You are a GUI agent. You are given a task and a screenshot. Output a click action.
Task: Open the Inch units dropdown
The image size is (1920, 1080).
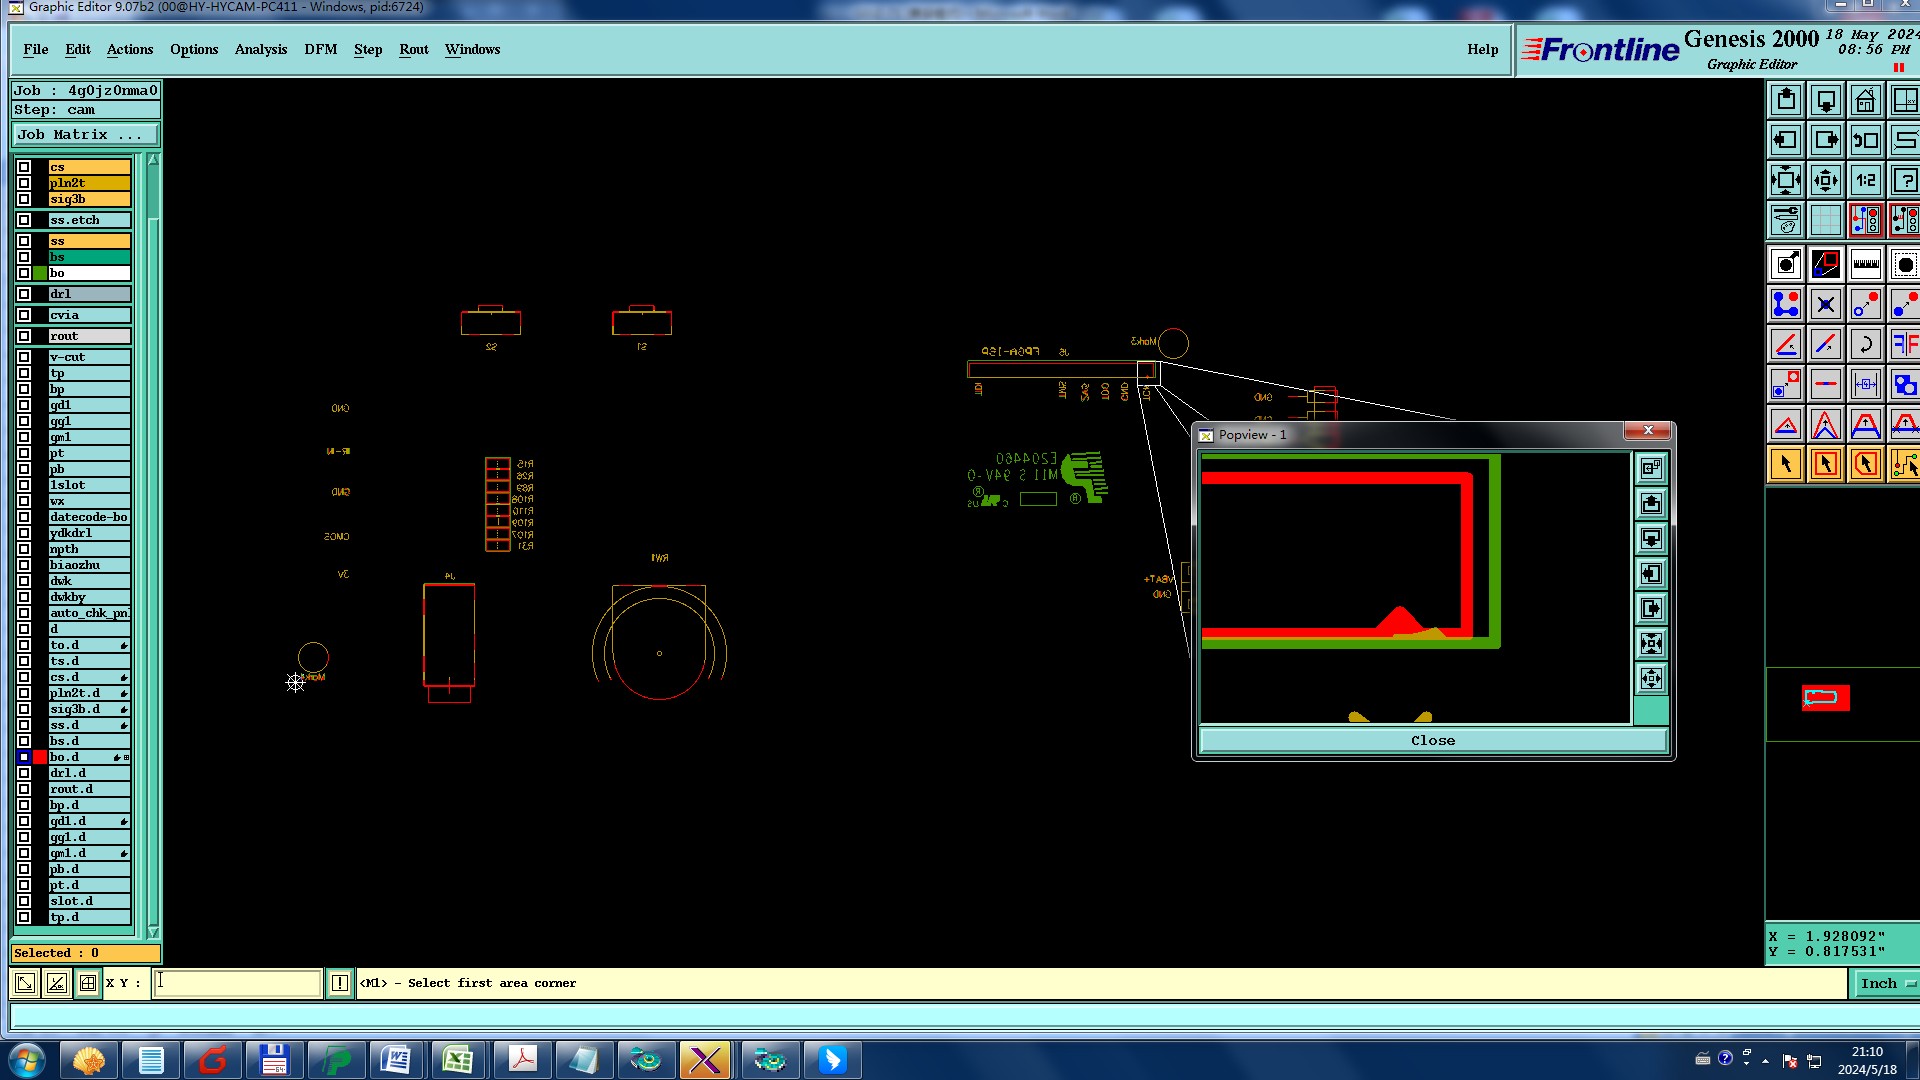point(1886,983)
